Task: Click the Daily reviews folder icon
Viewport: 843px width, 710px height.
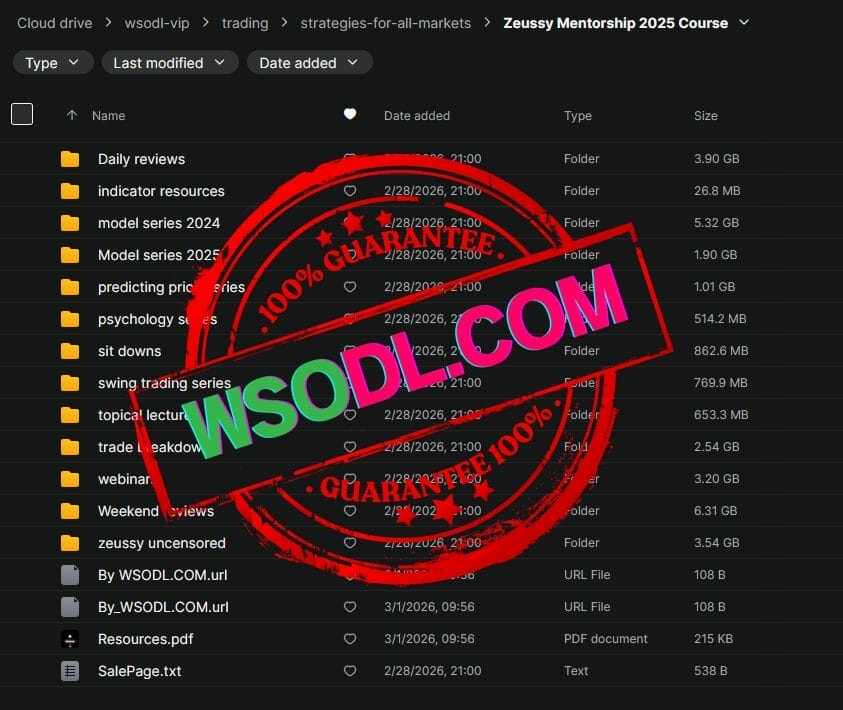Action: (x=70, y=159)
